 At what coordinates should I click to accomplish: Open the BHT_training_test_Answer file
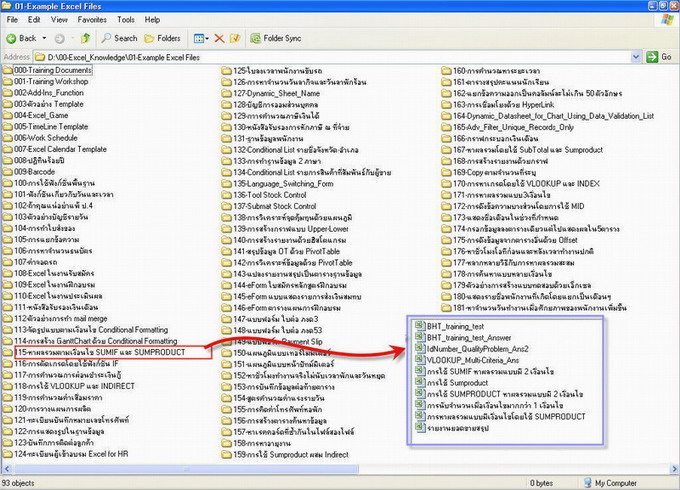pyautogui.click(x=463, y=337)
